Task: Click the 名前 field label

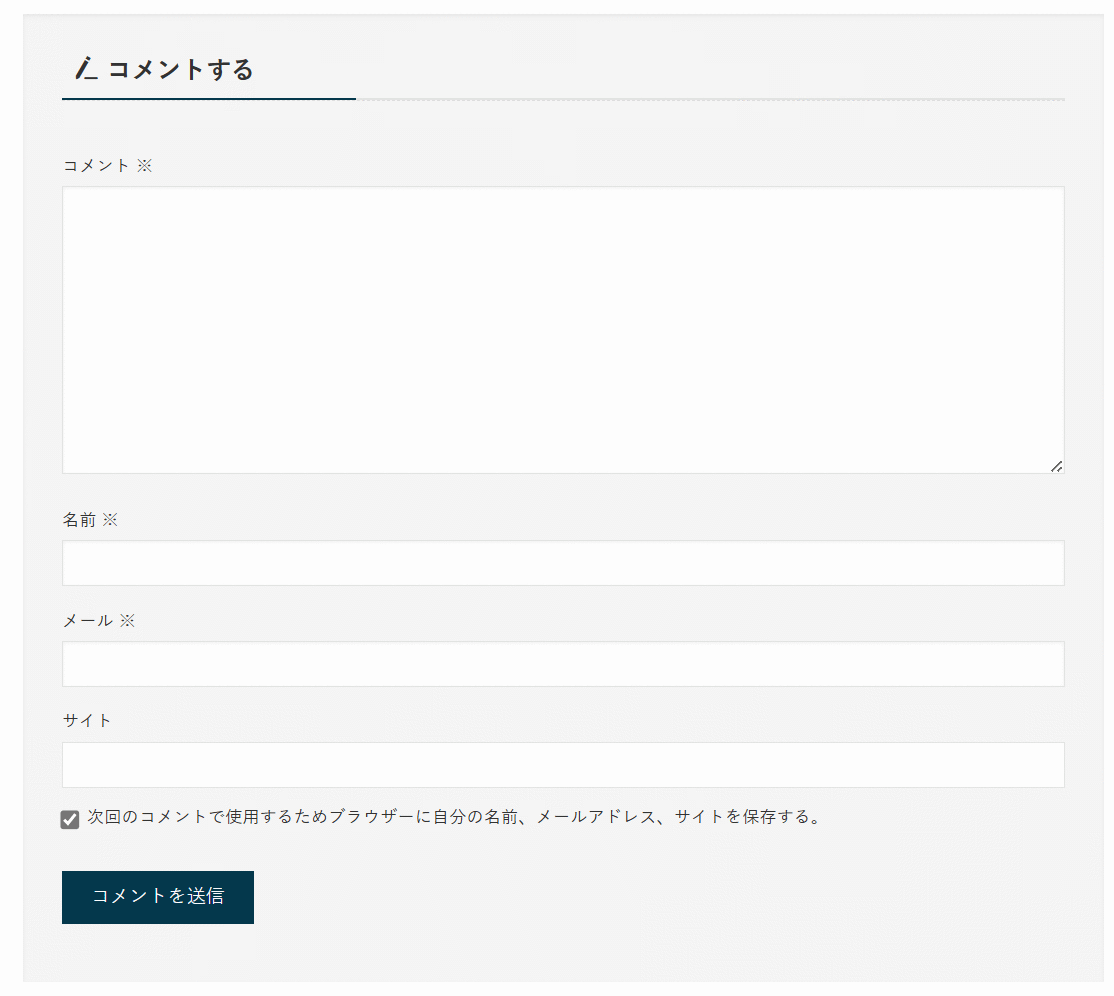Action: point(80,519)
